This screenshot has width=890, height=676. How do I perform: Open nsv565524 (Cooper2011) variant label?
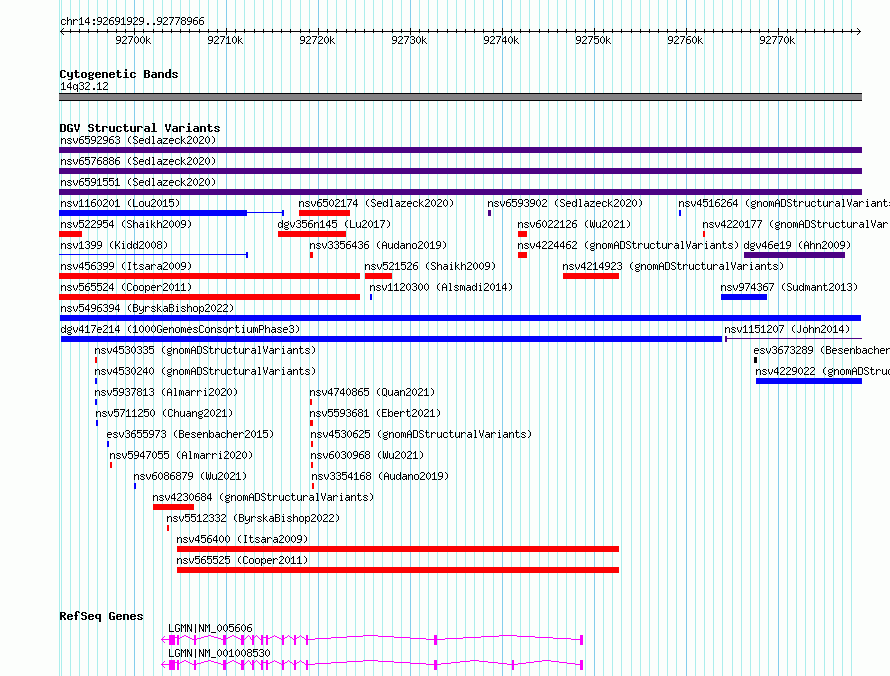click(126, 287)
